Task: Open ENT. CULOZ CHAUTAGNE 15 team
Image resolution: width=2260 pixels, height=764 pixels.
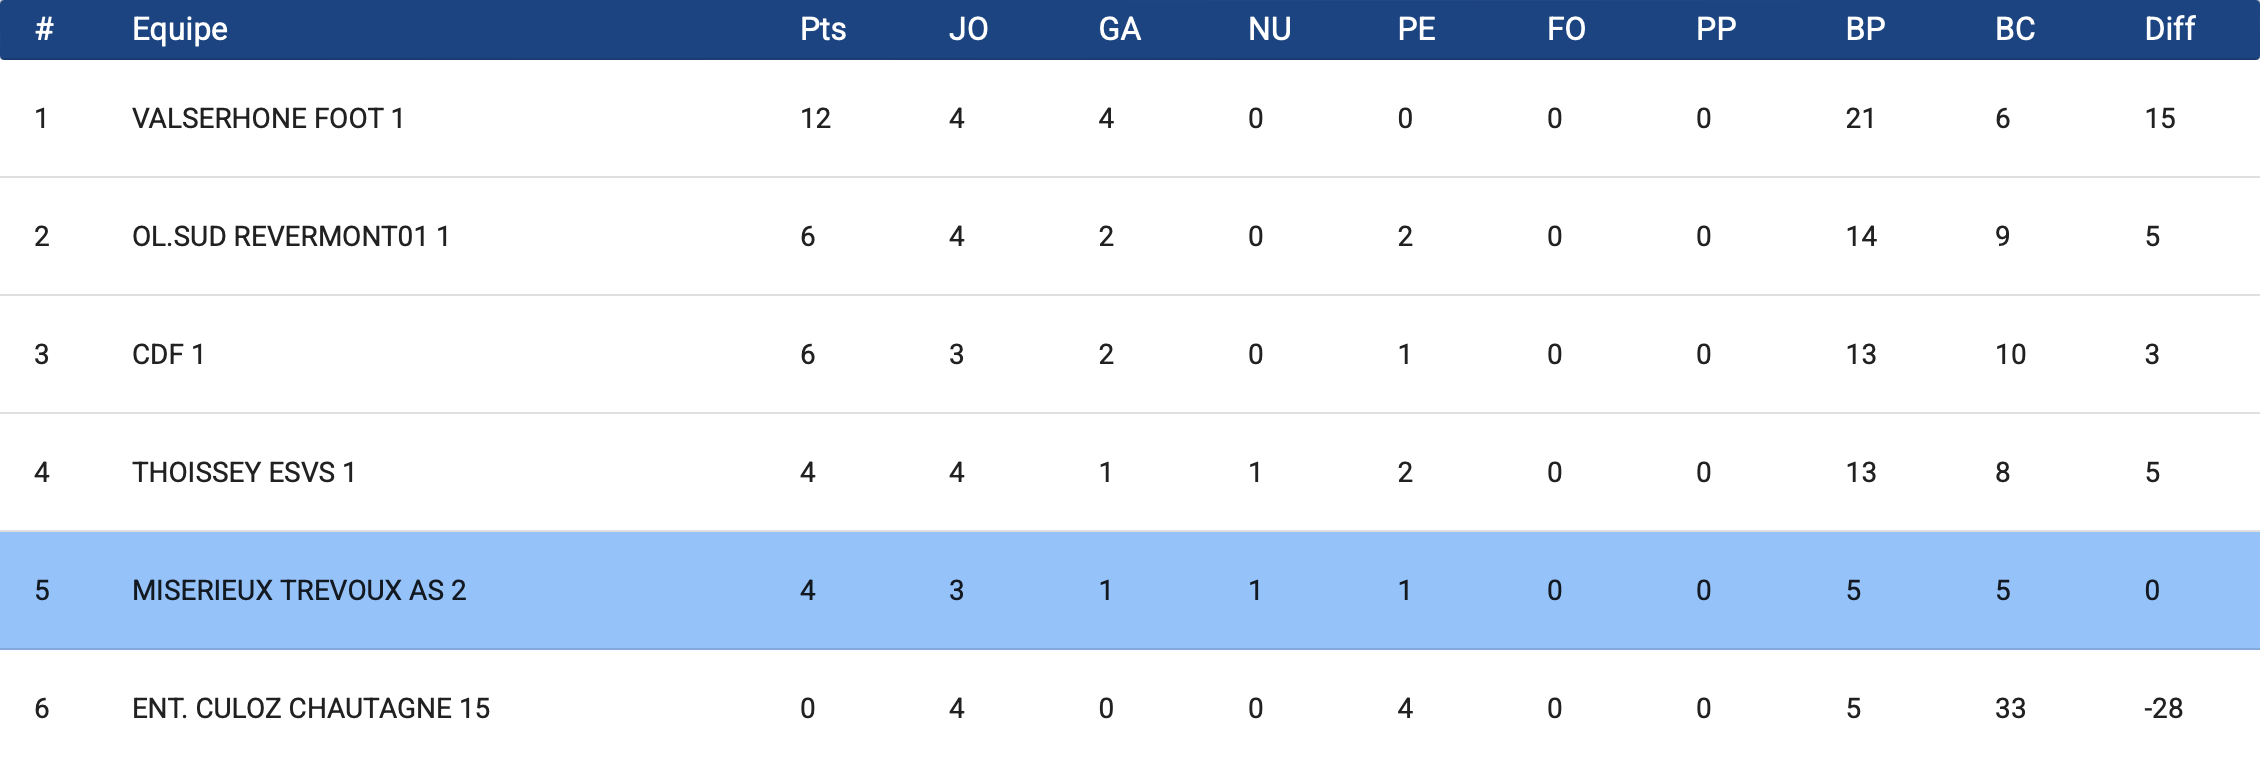Action: click(x=311, y=709)
